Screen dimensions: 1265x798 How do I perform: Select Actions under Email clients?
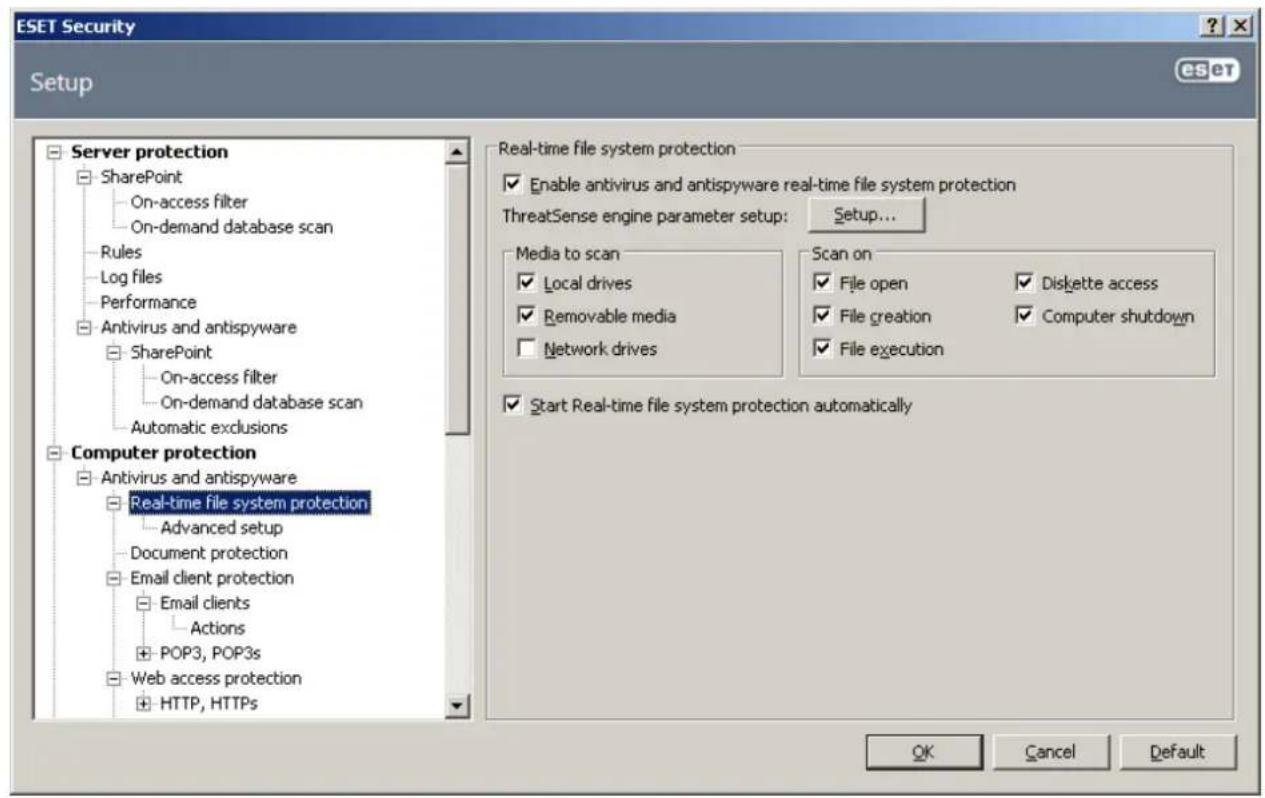[220, 628]
